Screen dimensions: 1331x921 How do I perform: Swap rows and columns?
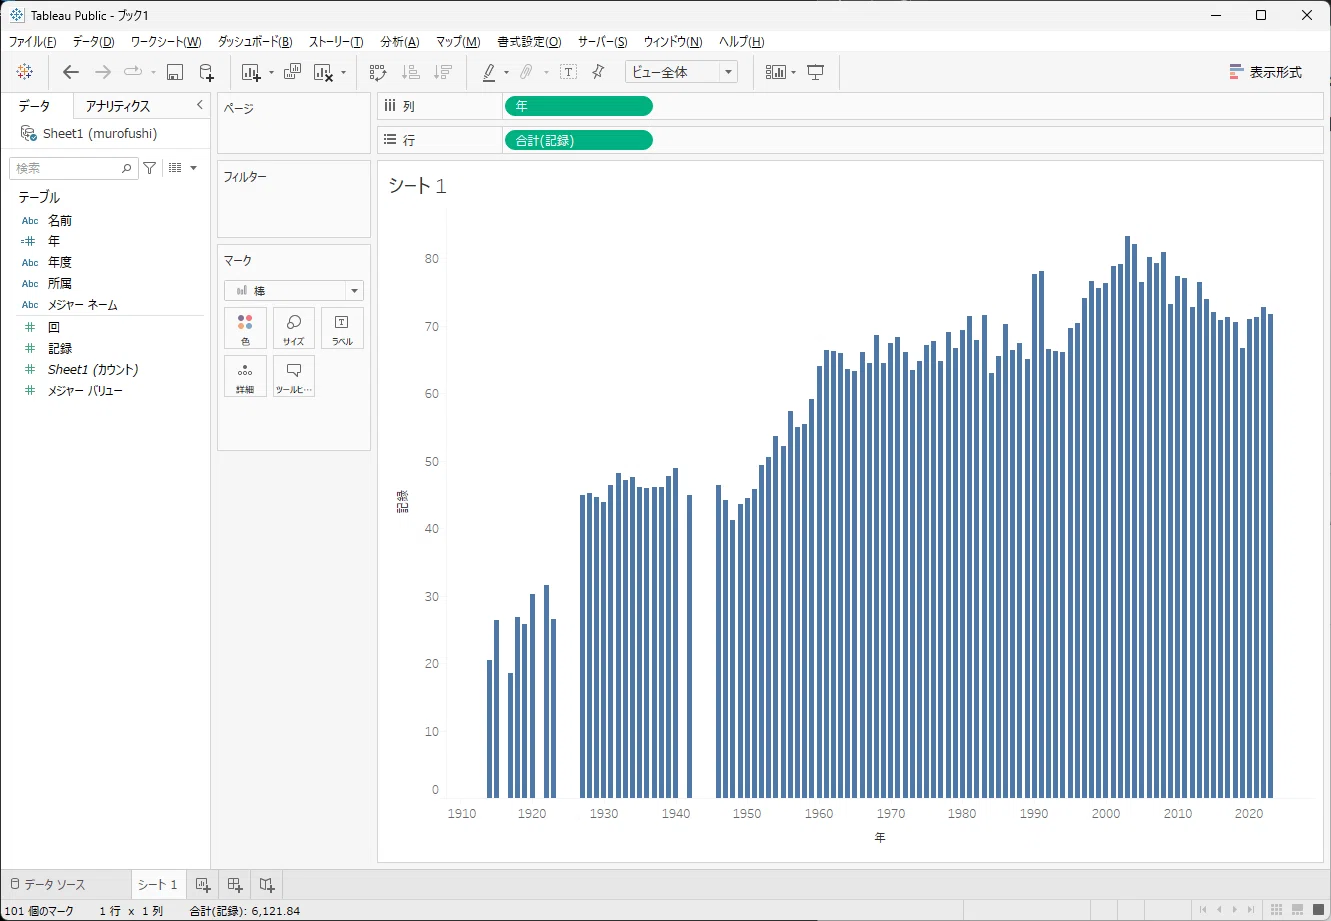(378, 72)
